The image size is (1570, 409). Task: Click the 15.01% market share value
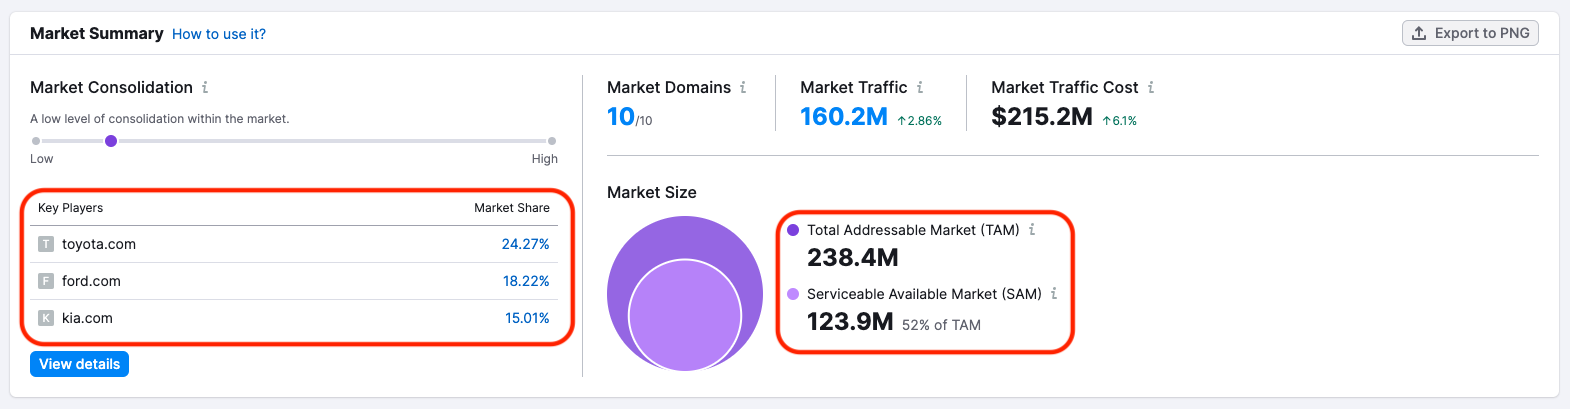(527, 318)
